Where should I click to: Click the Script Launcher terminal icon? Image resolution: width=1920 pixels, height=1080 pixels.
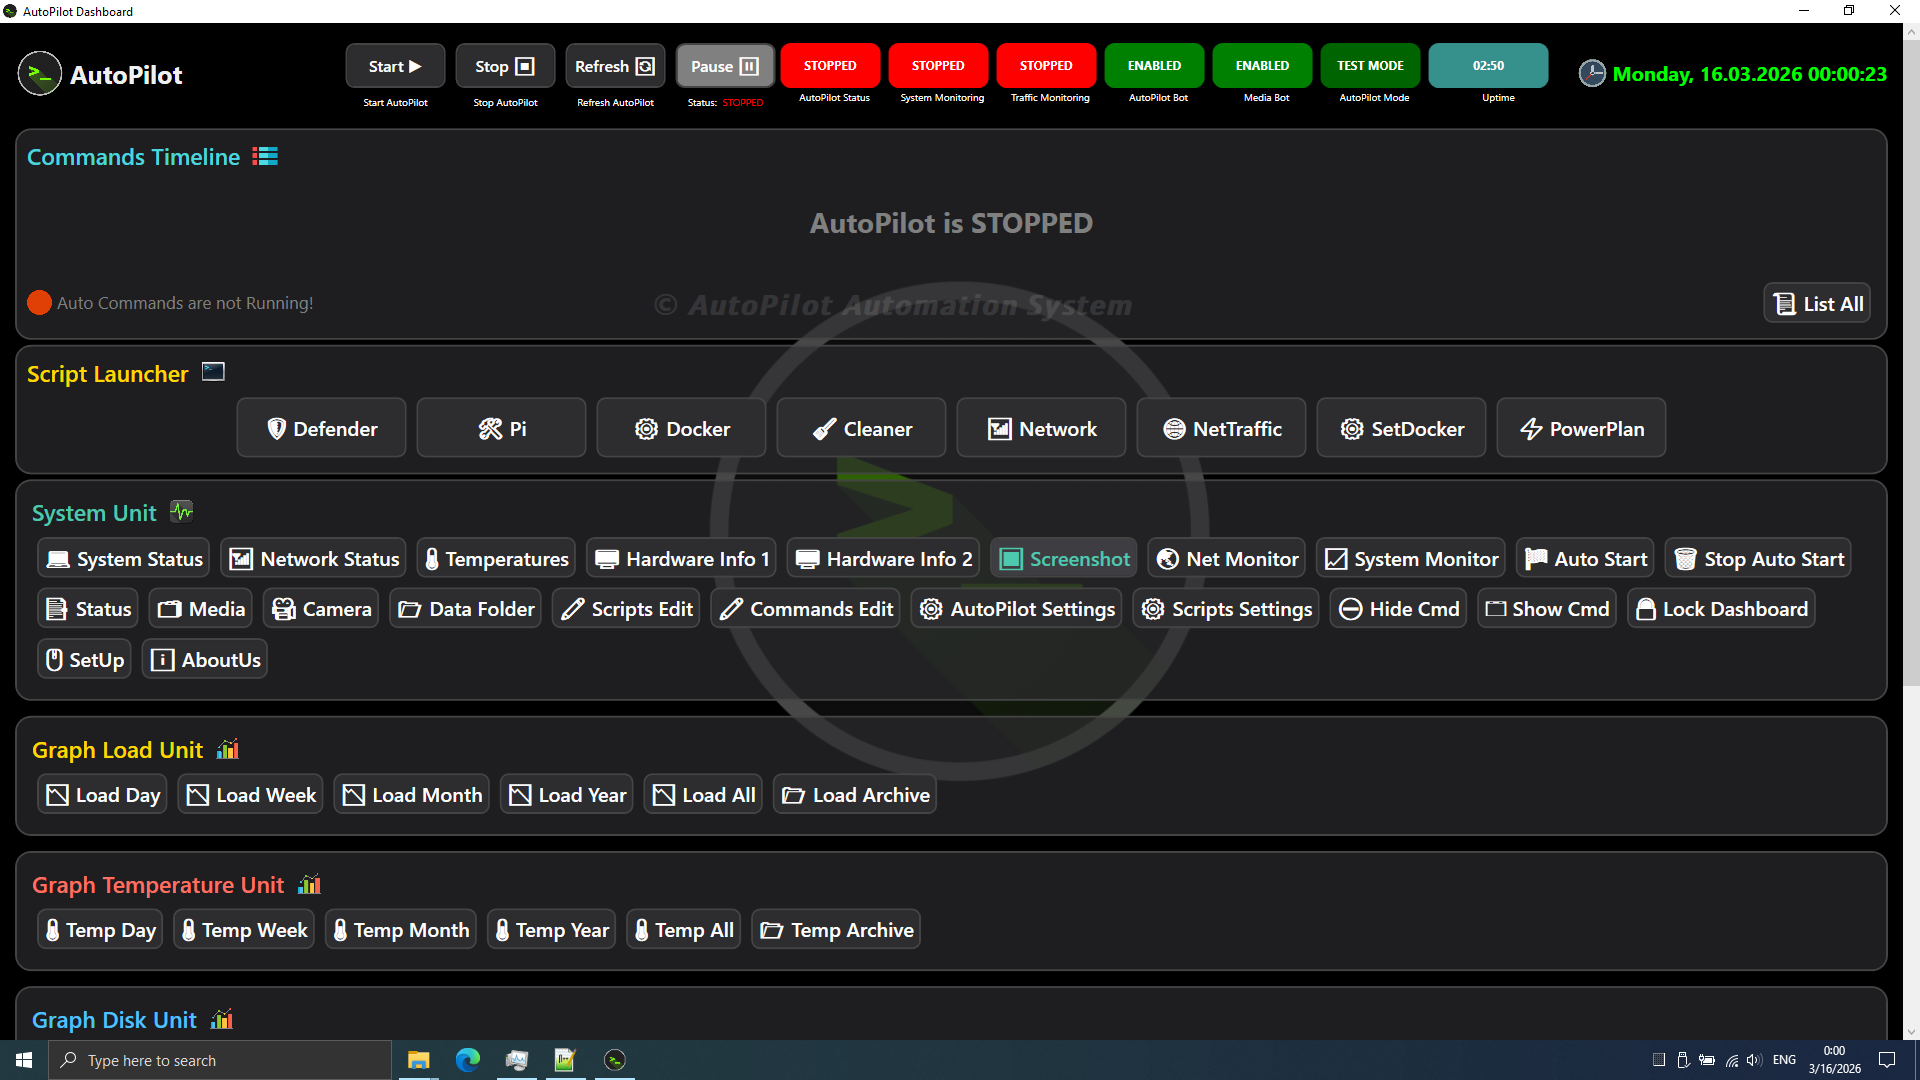pyautogui.click(x=213, y=372)
